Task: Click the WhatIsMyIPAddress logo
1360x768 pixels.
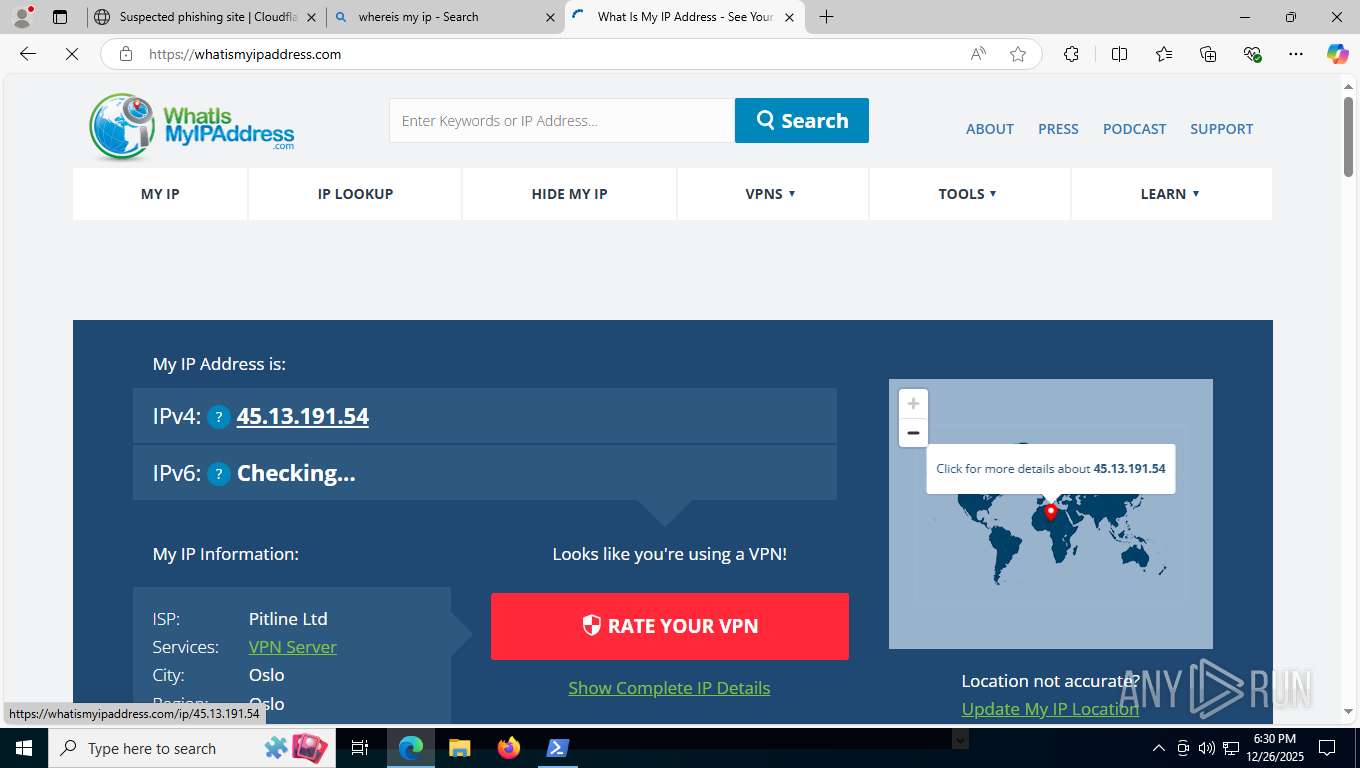Action: 192,127
